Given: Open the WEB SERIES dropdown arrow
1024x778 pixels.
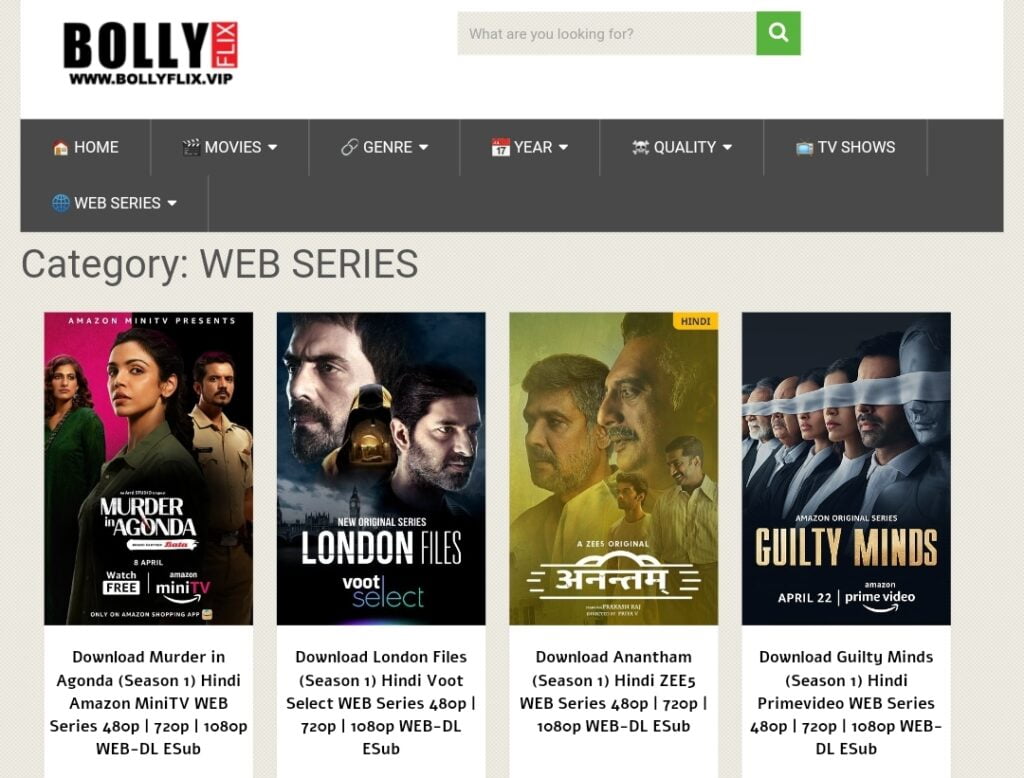Looking at the screenshot, I should pyautogui.click(x=172, y=203).
